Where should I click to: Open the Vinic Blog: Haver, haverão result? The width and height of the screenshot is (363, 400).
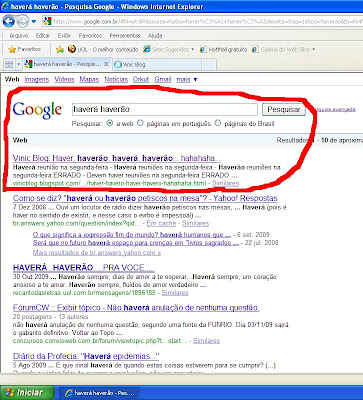click(x=117, y=158)
